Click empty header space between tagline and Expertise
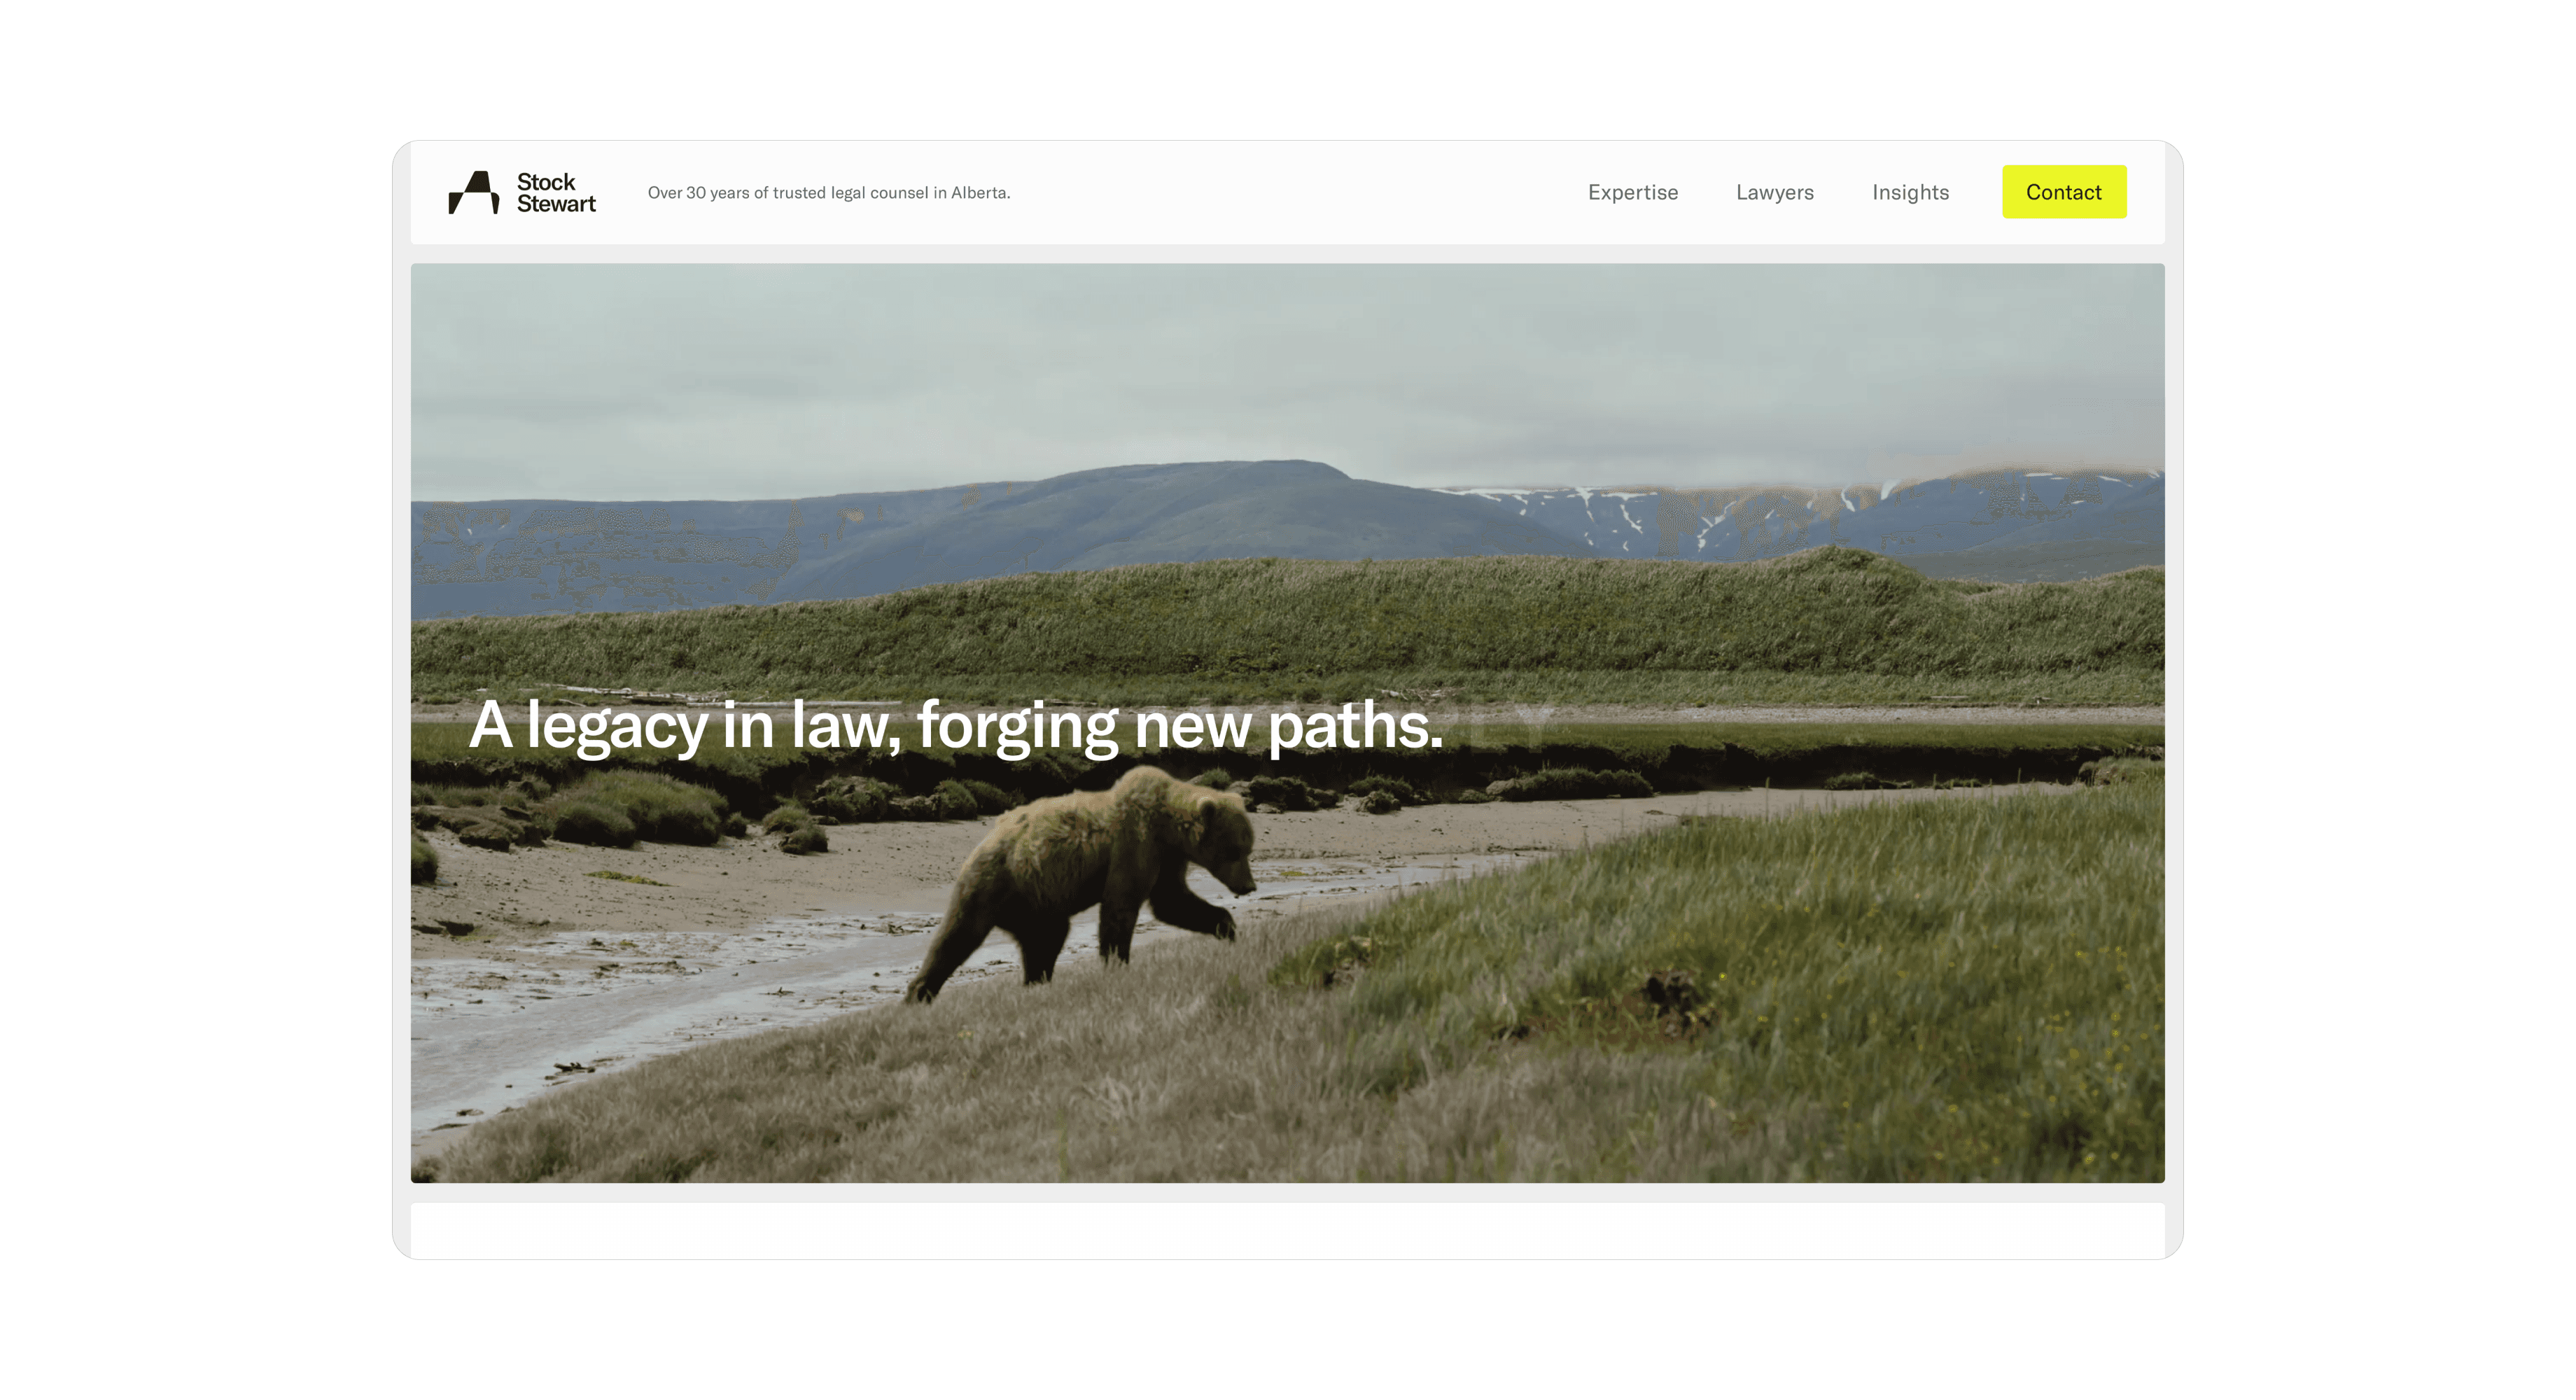 pos(1300,192)
